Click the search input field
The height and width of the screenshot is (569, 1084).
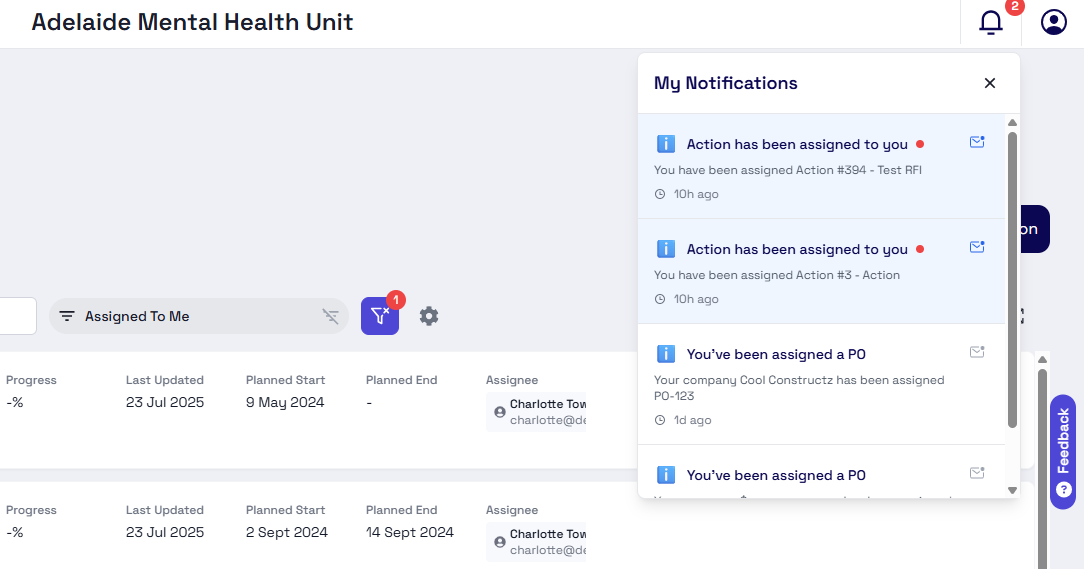point(18,316)
